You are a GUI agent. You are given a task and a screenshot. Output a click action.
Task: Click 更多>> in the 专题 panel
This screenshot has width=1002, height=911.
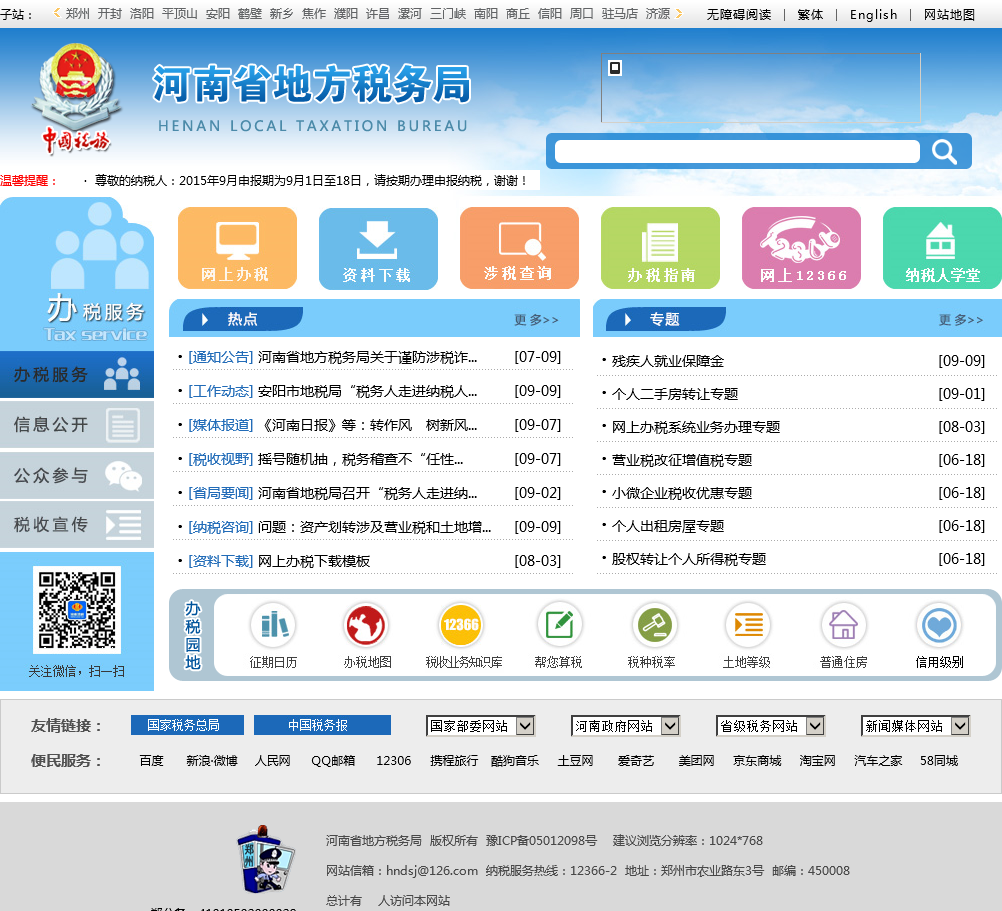[961, 319]
